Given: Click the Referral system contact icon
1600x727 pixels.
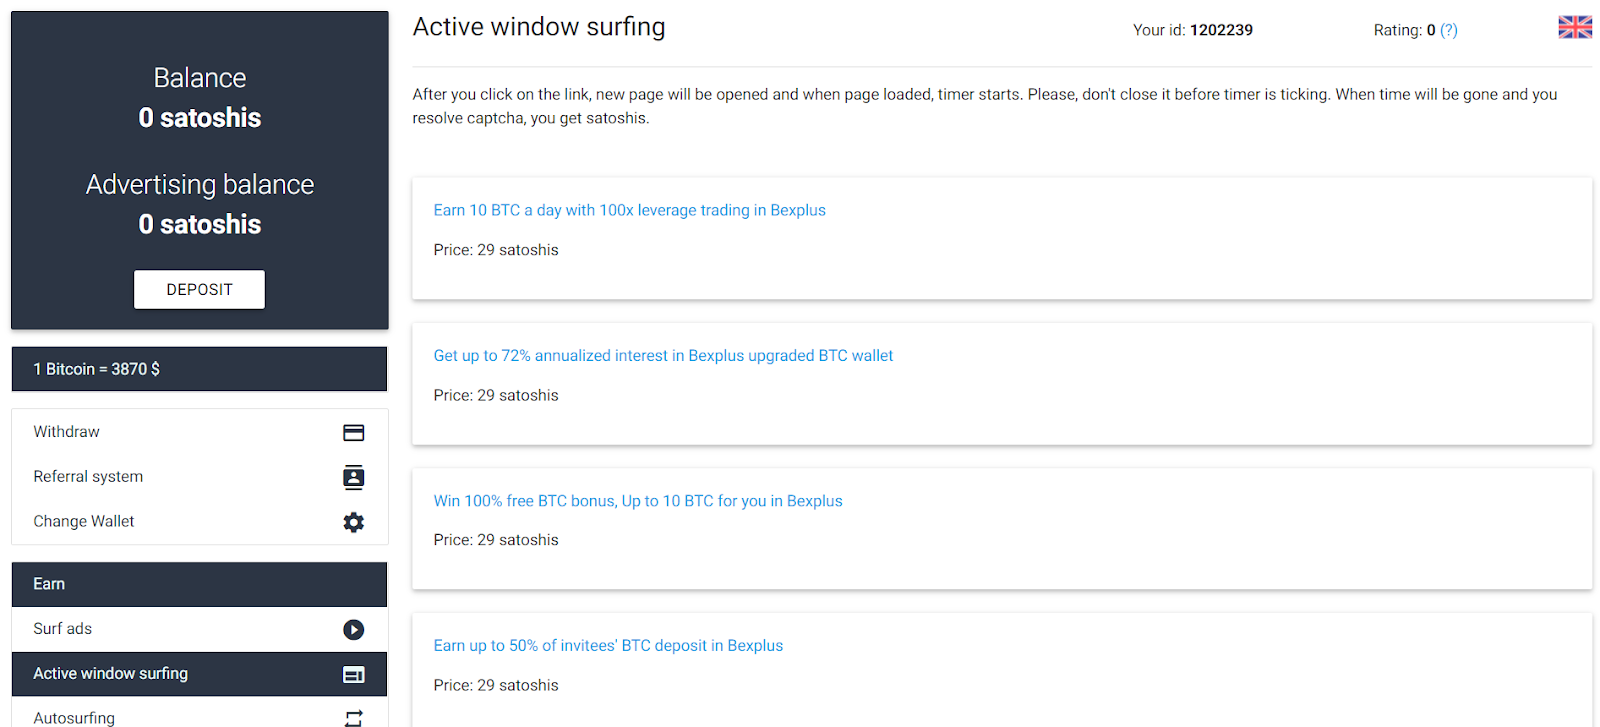Looking at the screenshot, I should click(x=353, y=478).
